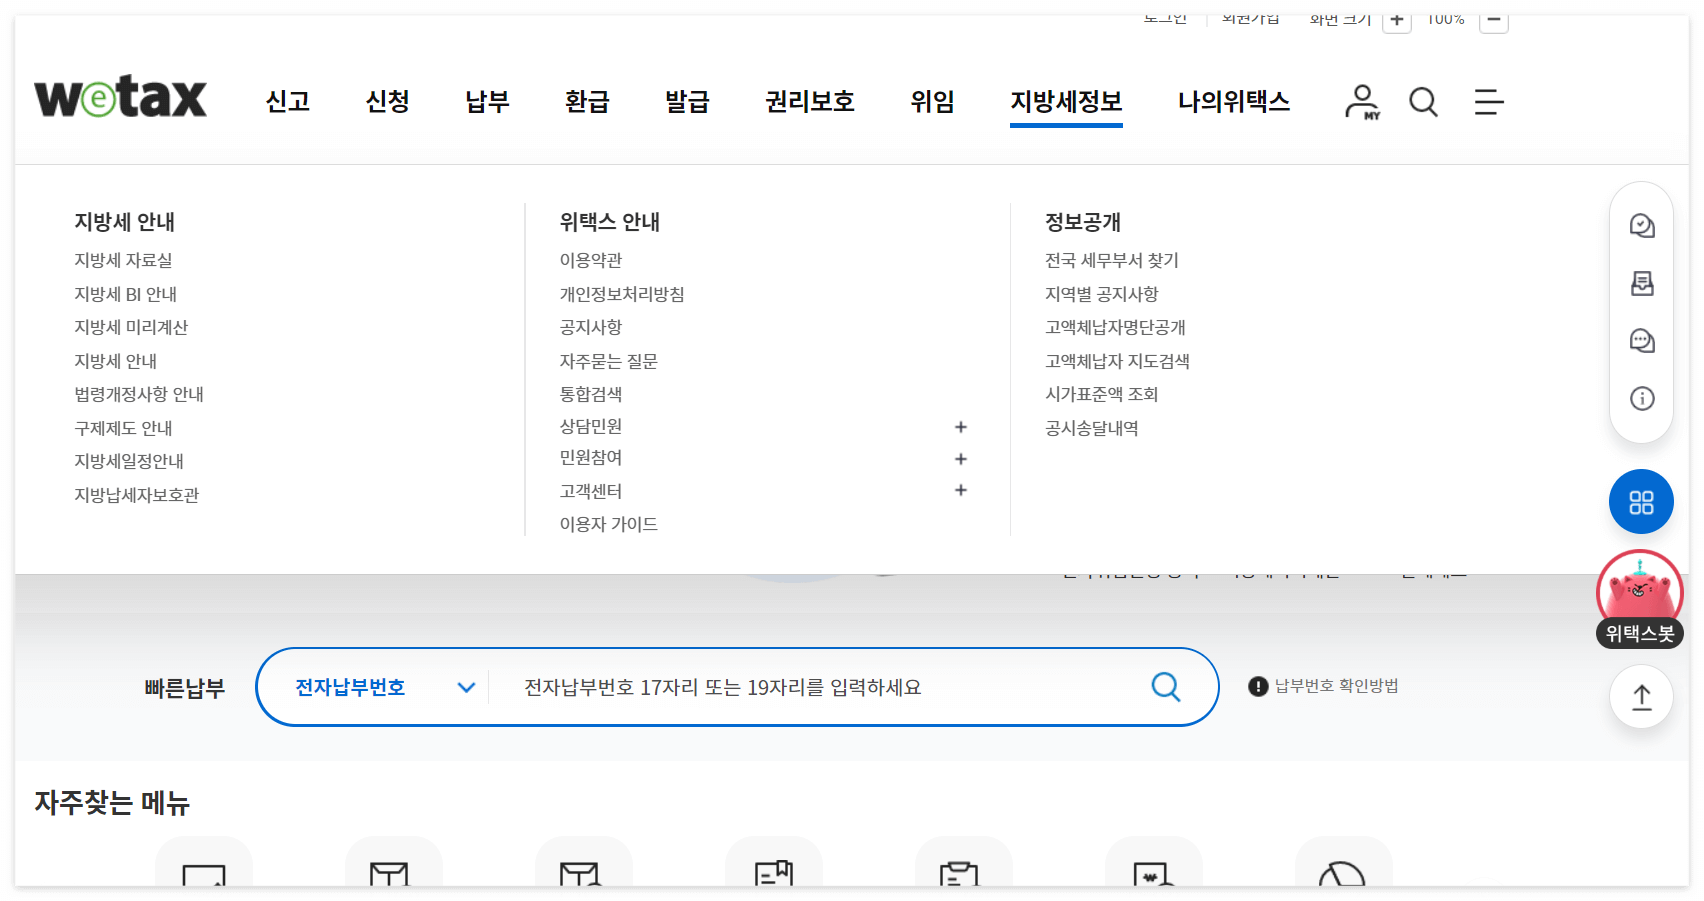Open the blue quick menu grid icon
This screenshot has height=901, width=1704.
click(x=1641, y=502)
